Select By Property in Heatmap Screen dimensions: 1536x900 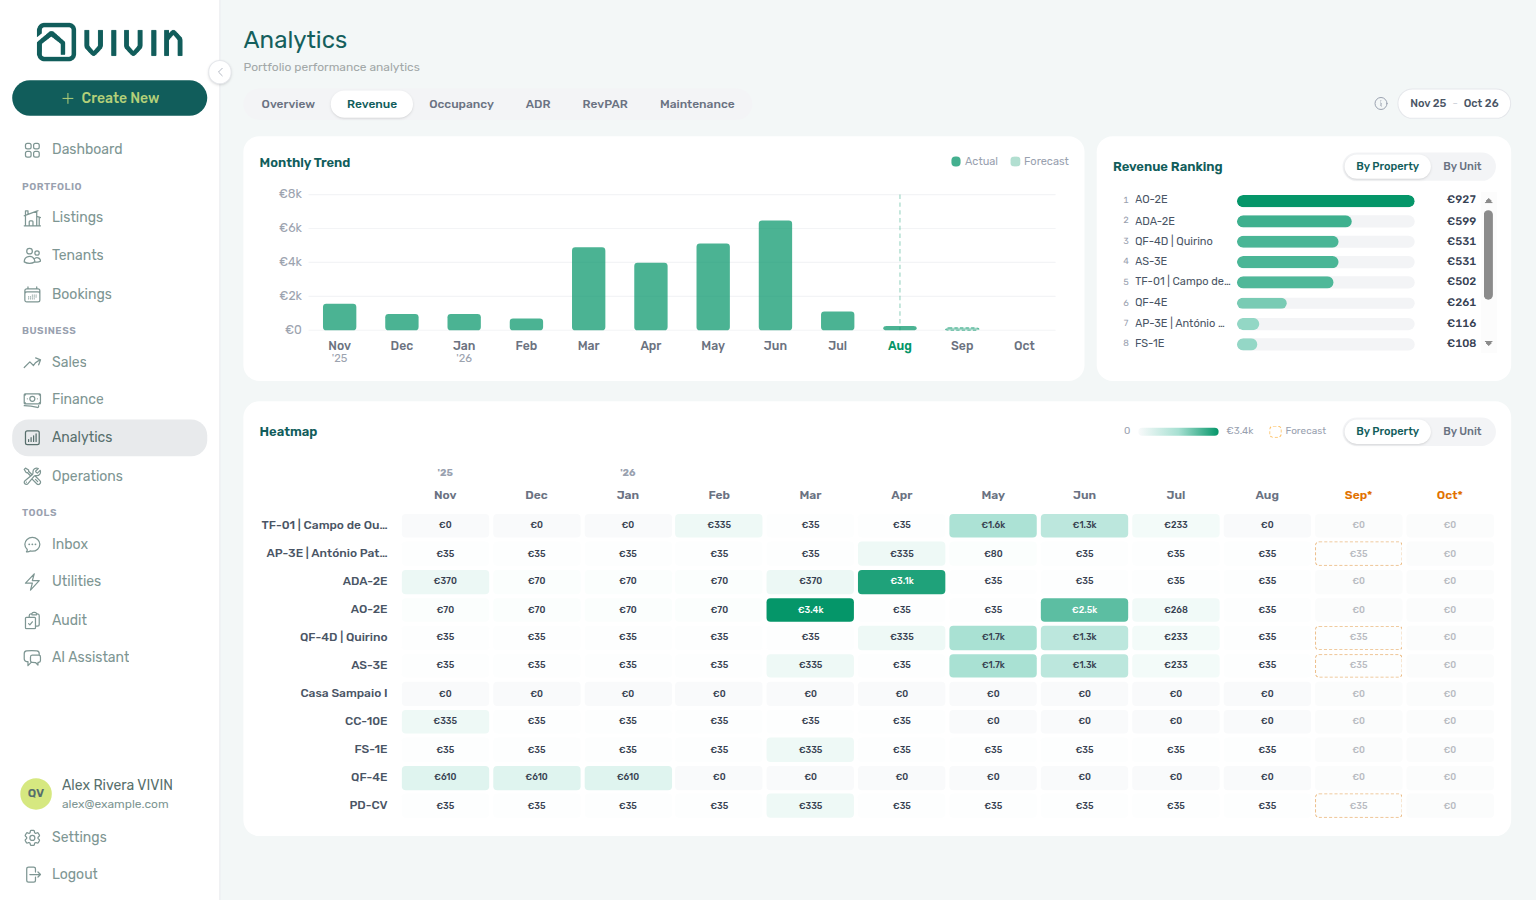(x=1387, y=431)
